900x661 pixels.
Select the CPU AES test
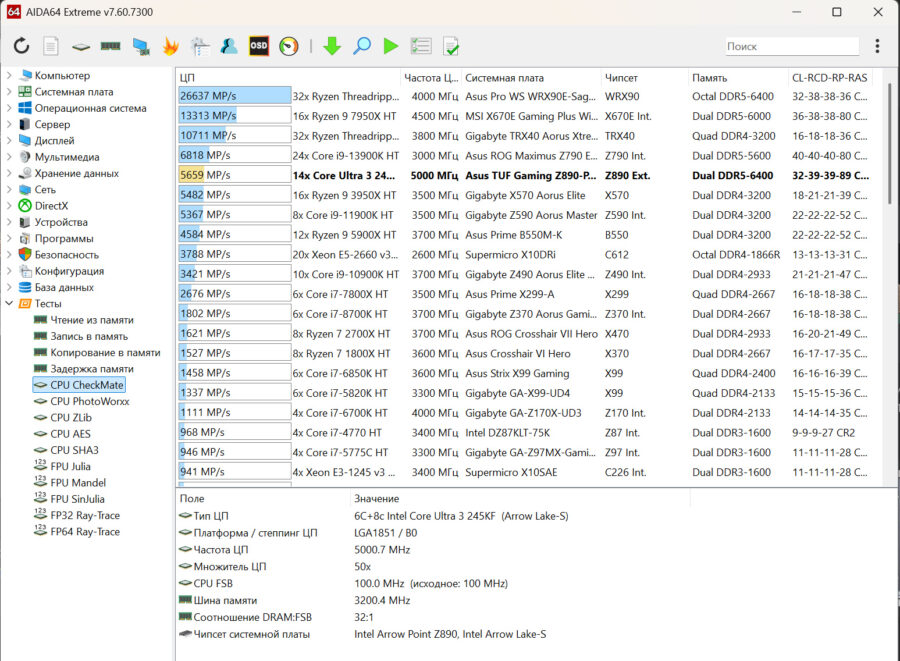click(x=70, y=434)
